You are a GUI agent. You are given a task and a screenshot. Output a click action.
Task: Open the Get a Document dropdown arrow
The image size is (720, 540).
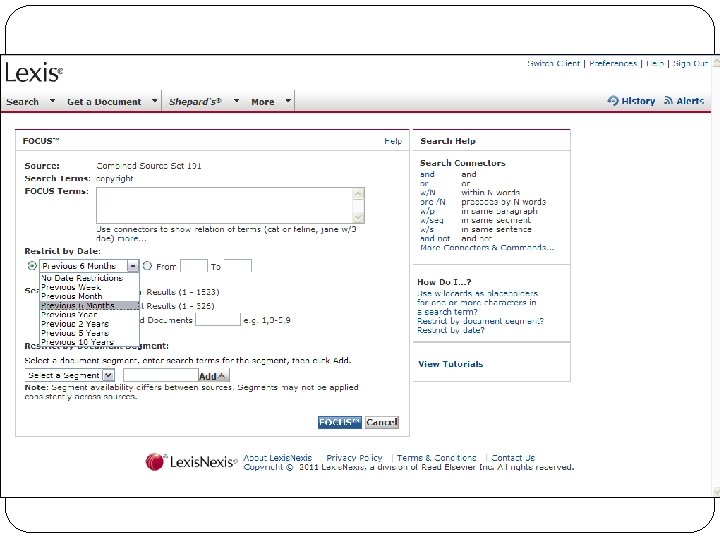point(154,101)
